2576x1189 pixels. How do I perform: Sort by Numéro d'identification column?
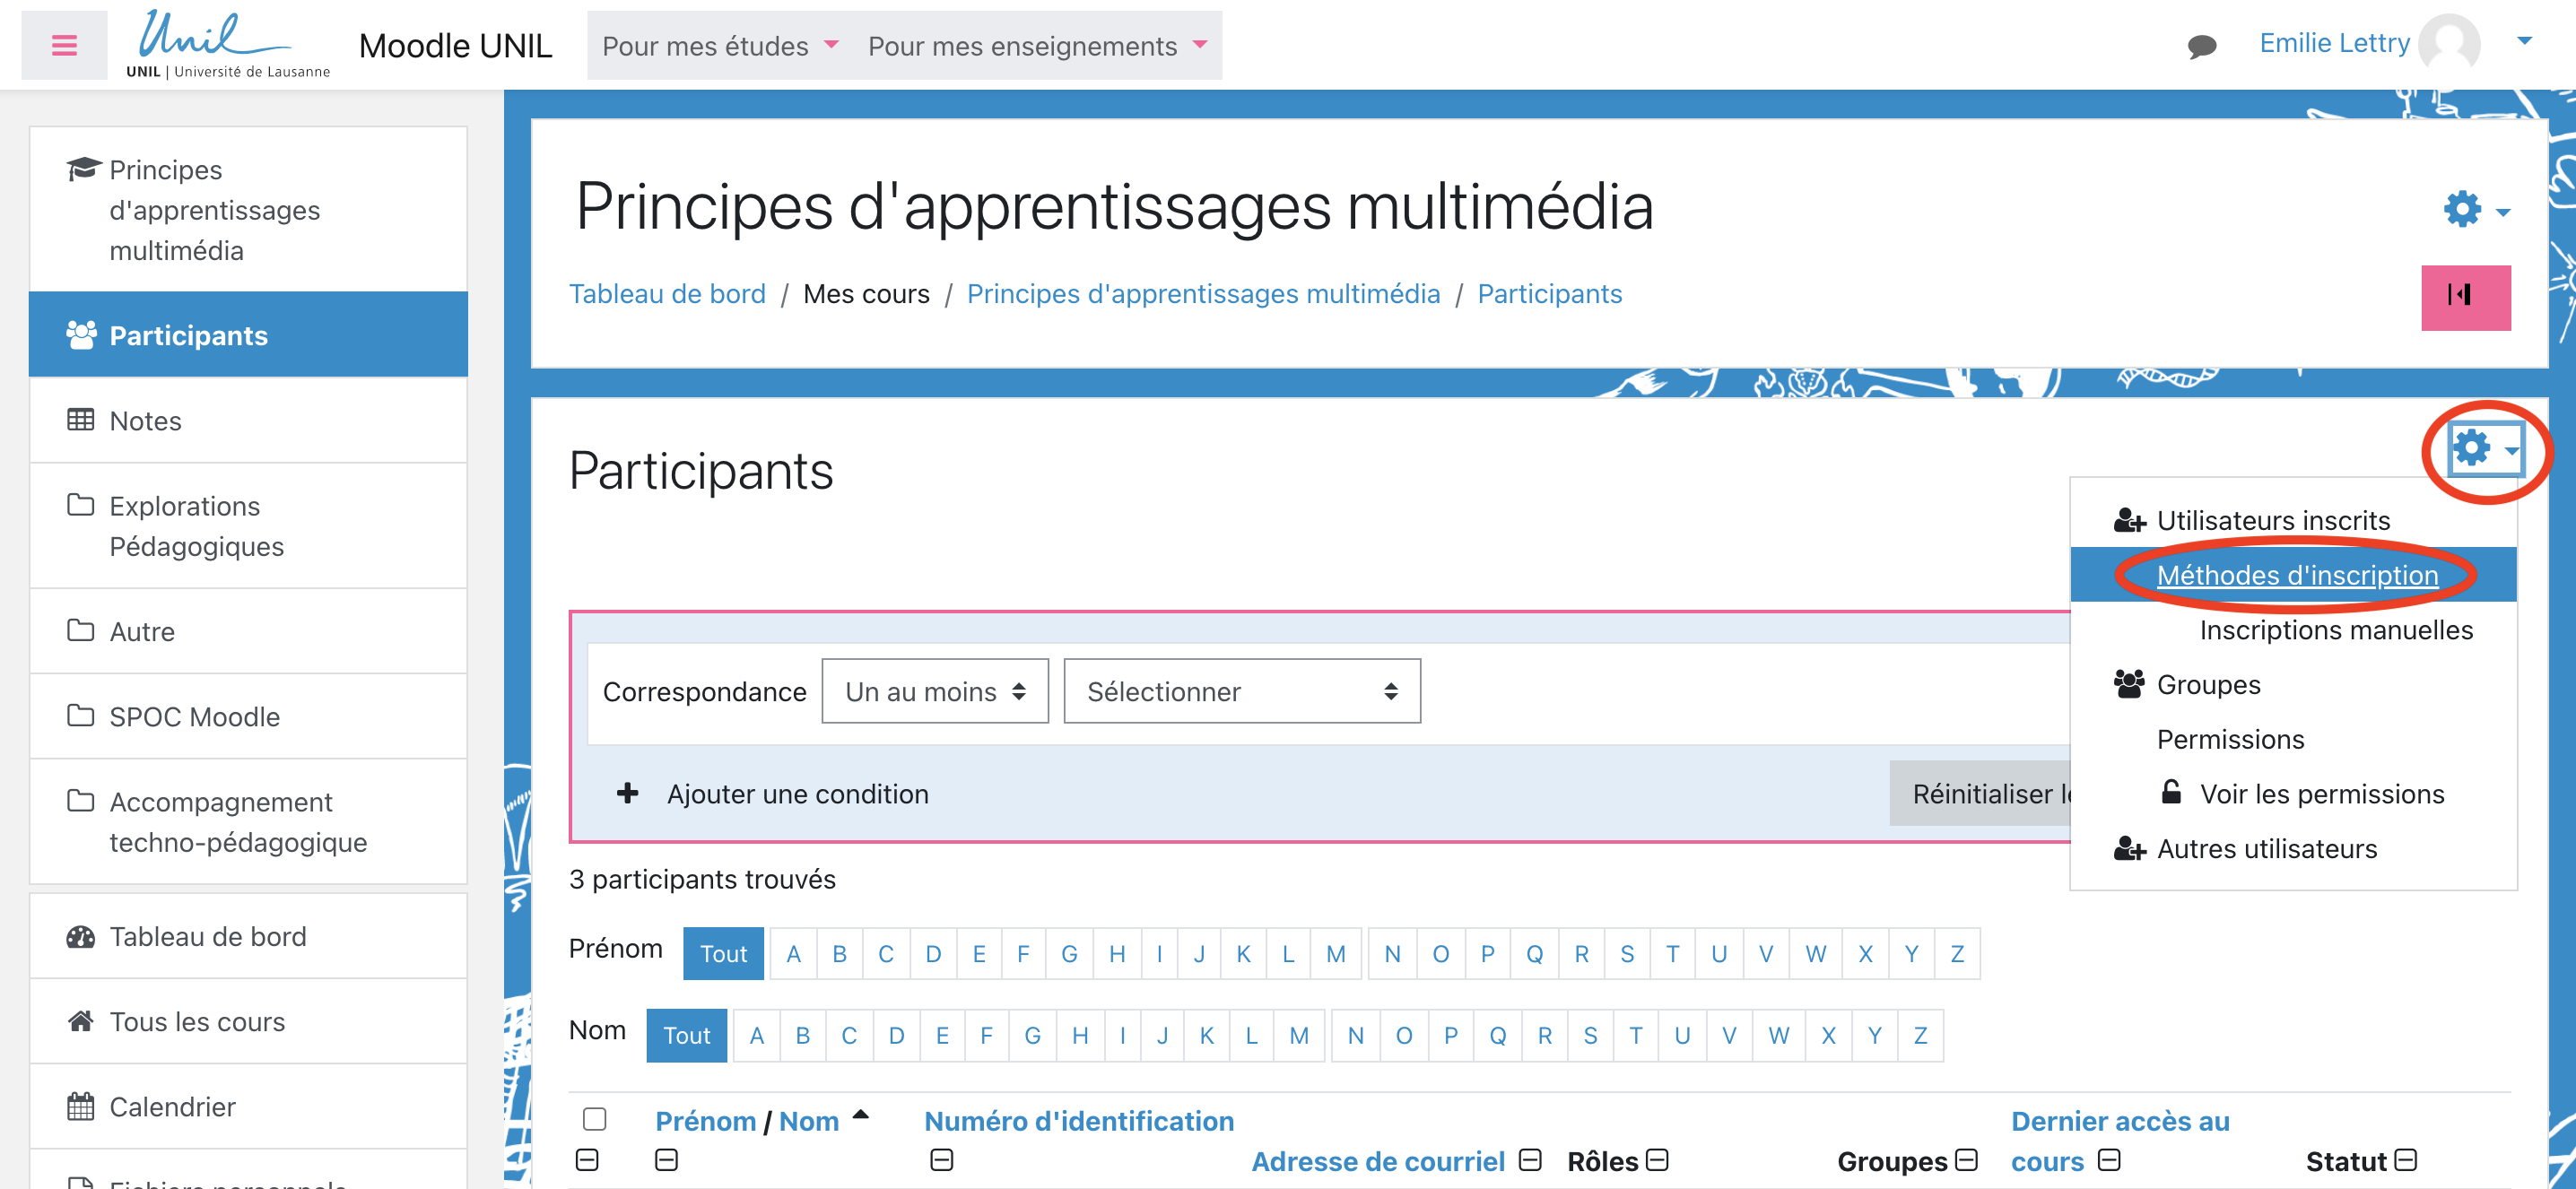click(x=1078, y=1121)
